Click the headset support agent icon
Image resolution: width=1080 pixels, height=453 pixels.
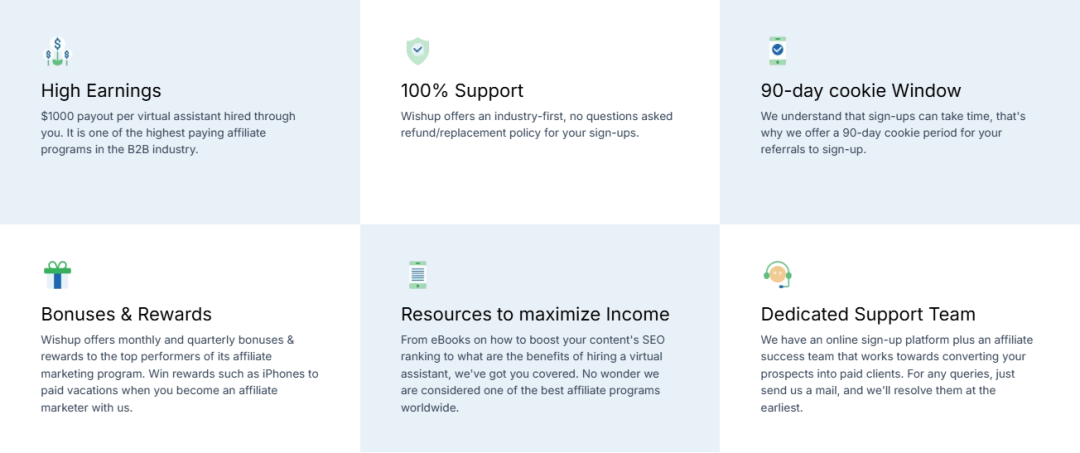pos(777,274)
